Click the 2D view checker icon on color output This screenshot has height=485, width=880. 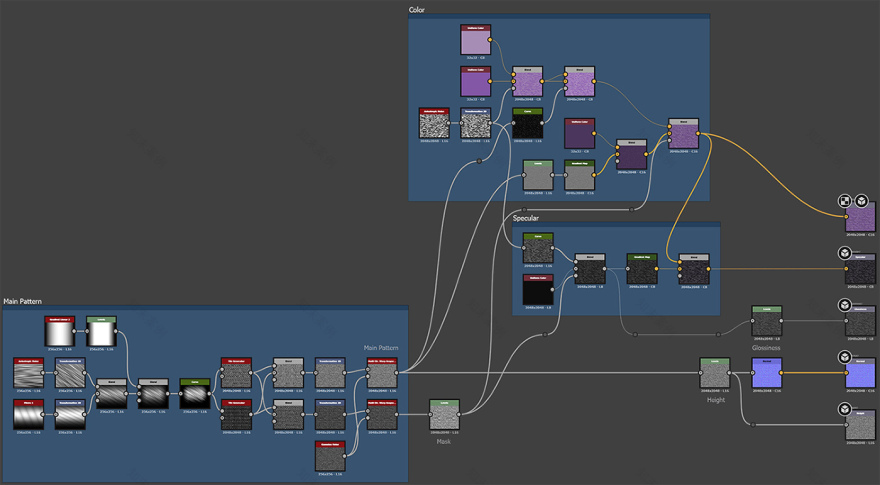click(x=845, y=201)
